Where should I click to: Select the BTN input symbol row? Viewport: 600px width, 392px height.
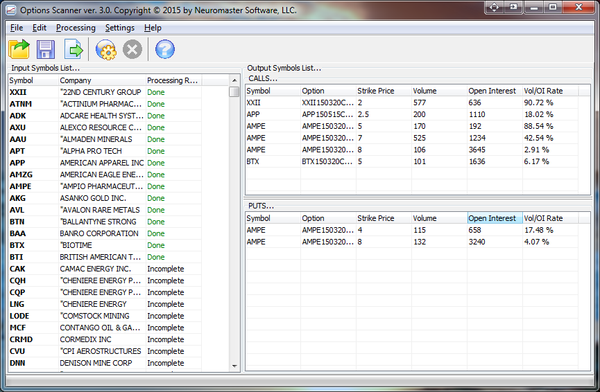click(105, 222)
